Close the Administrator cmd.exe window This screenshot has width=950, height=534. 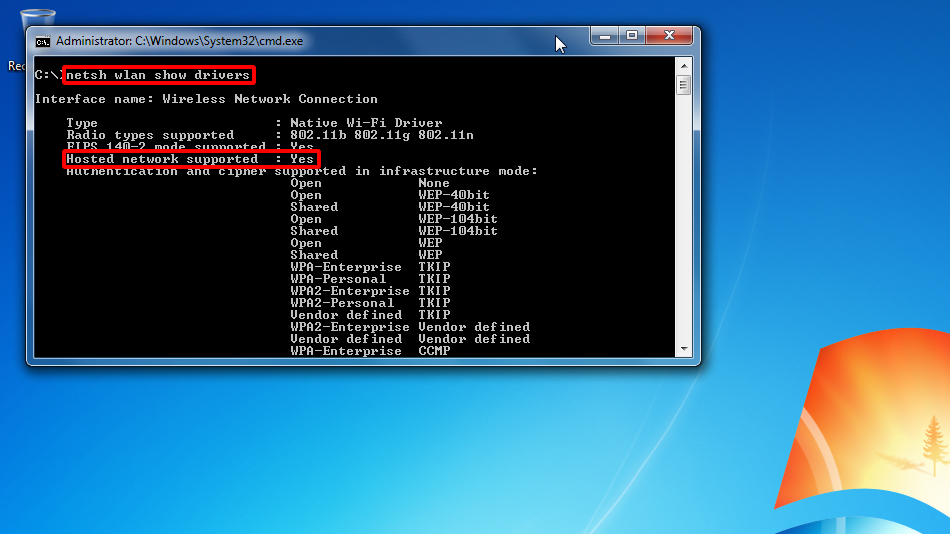668,36
